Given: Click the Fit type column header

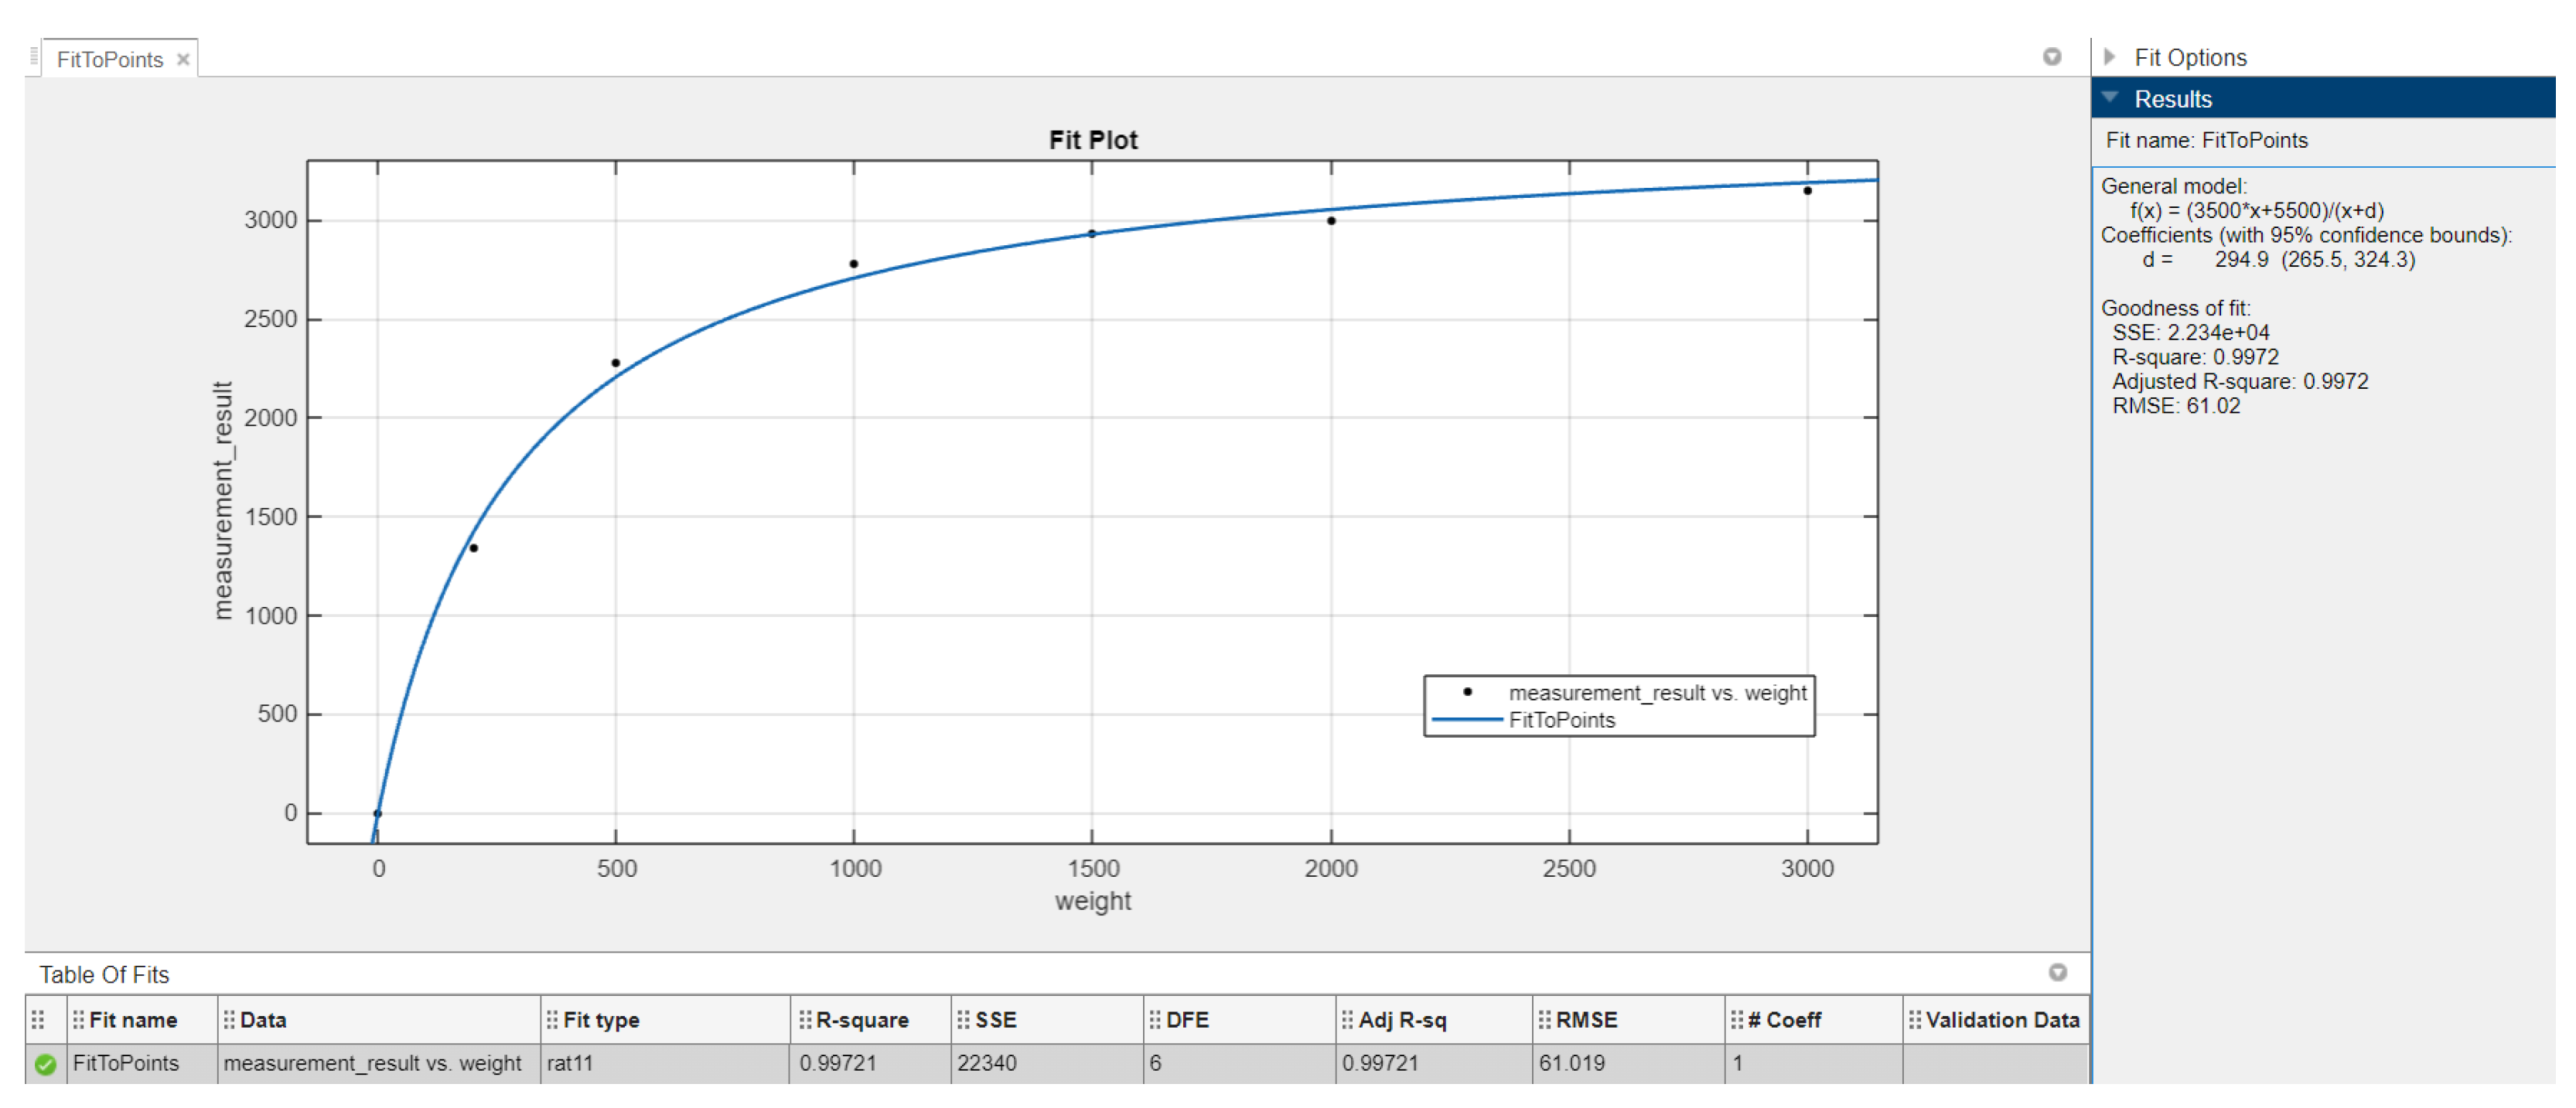Looking at the screenshot, I should [x=601, y=1020].
